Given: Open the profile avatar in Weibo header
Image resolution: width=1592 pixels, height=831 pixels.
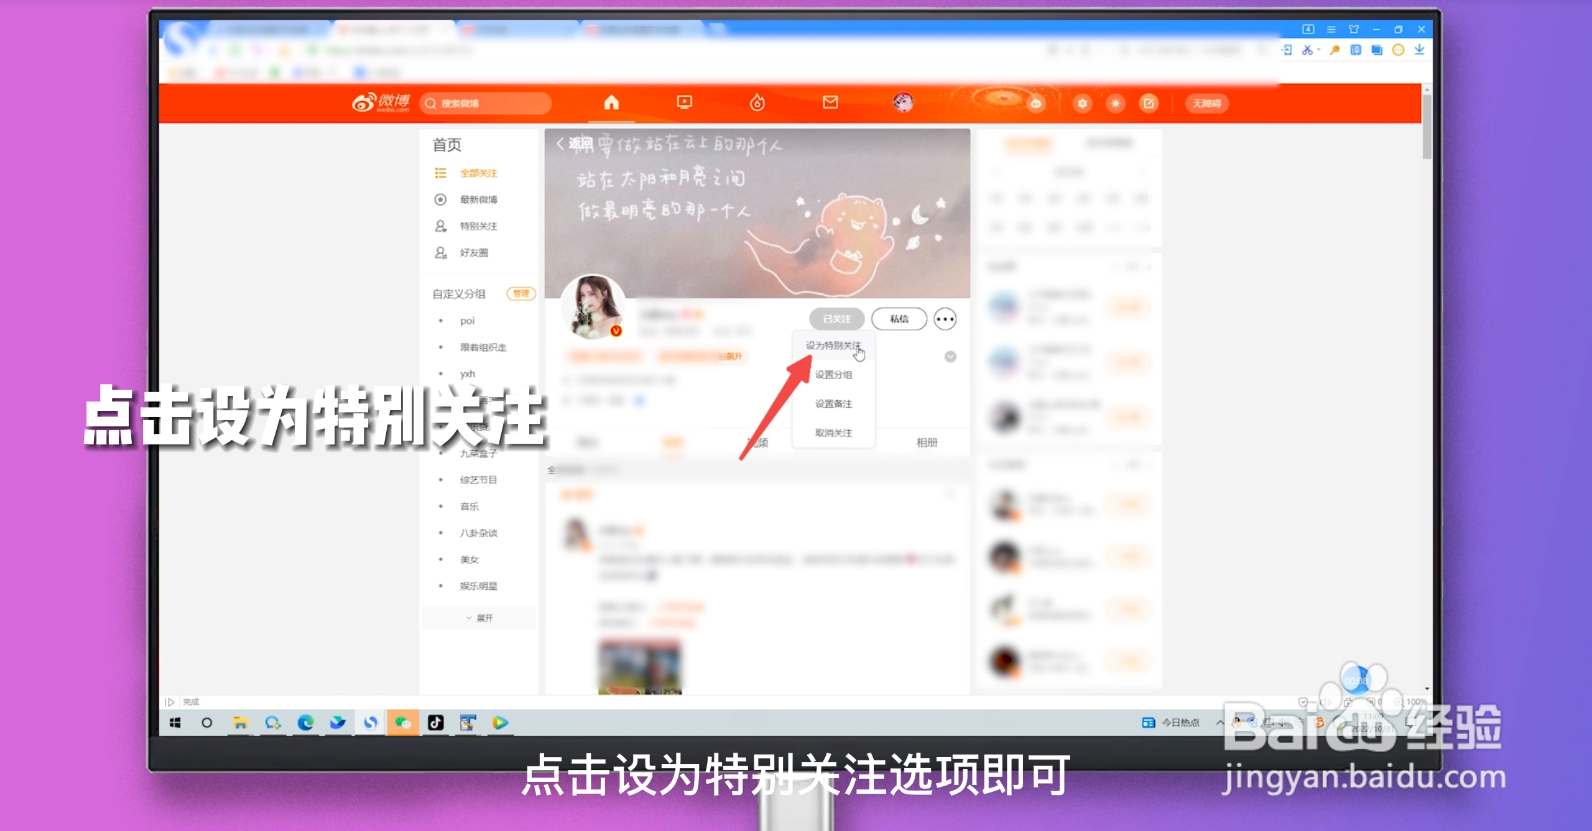Looking at the screenshot, I should click(903, 102).
